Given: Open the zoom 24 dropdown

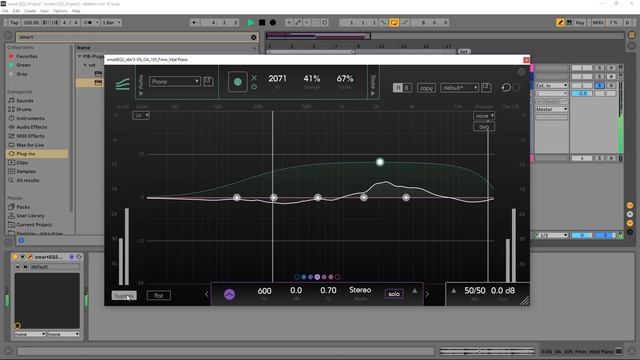Looking at the screenshot, I should pos(141,116).
